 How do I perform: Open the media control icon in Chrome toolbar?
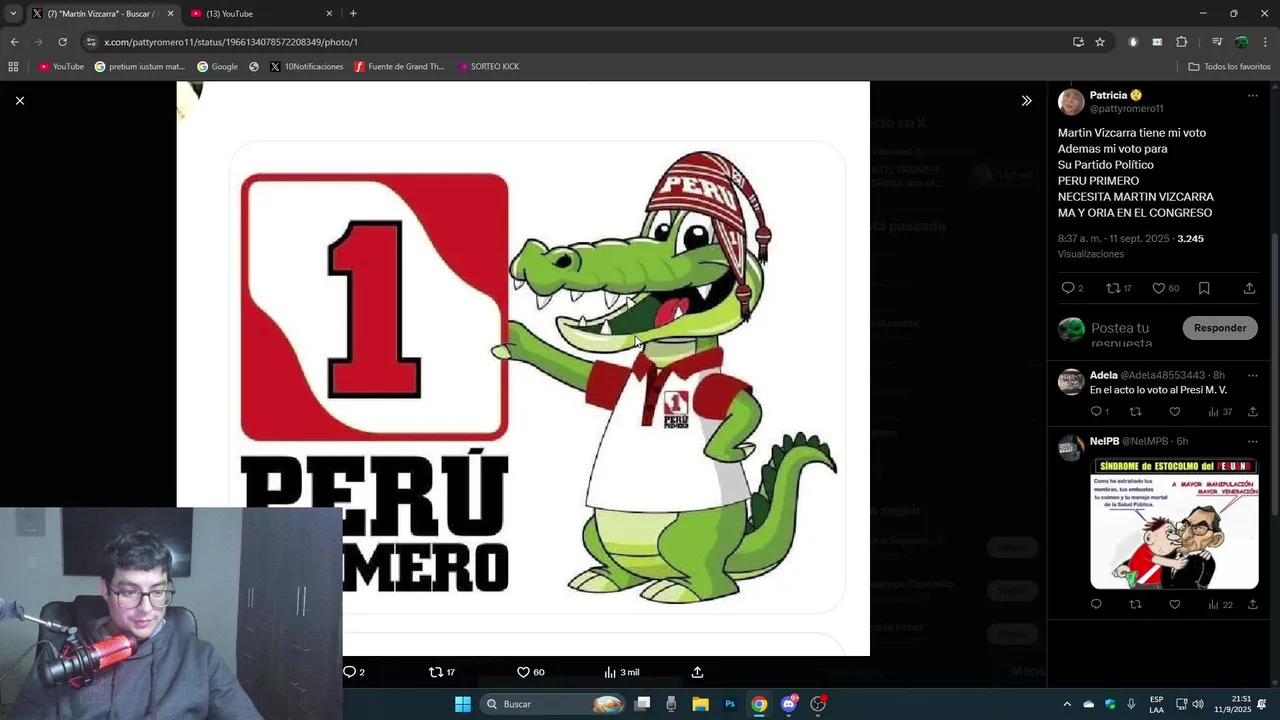point(1217,42)
